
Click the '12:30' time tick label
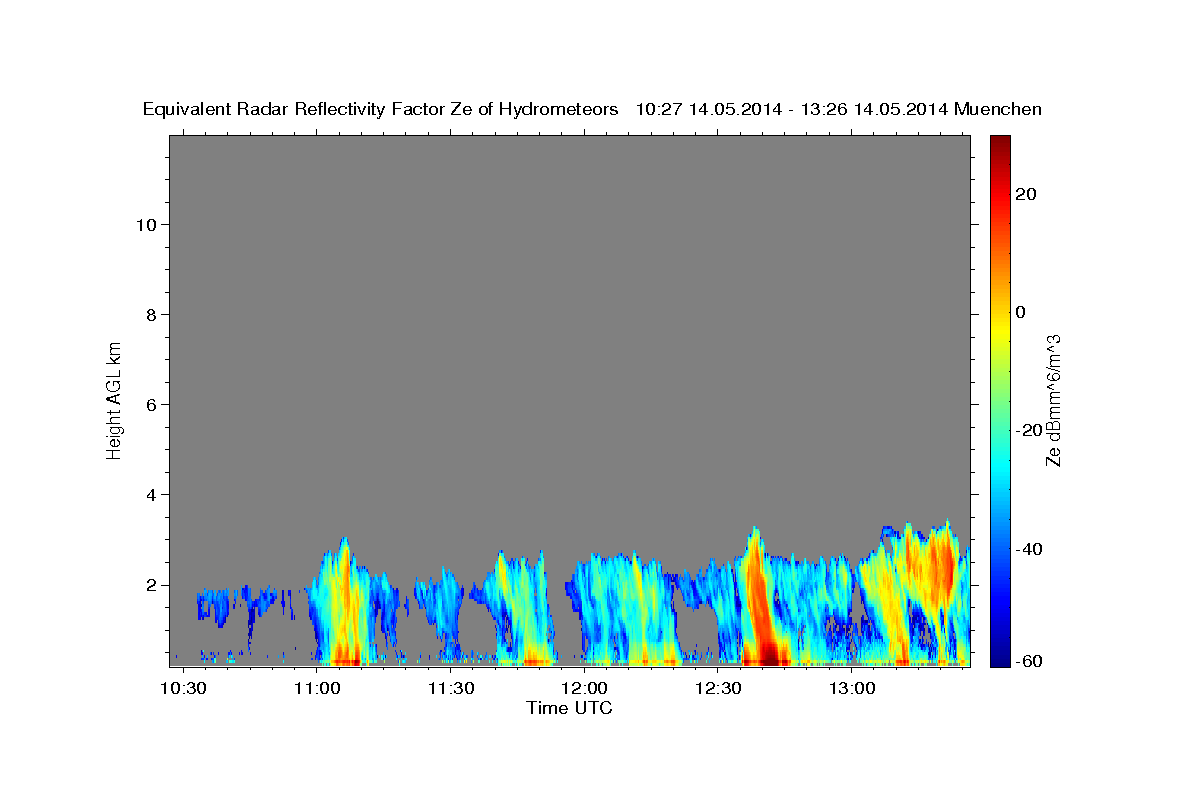point(718,688)
